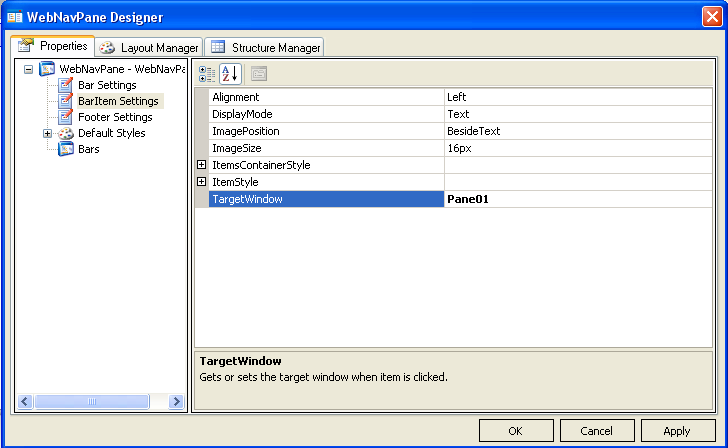Click the tree horizontal scrollbar right arrow
The image size is (728, 448).
click(x=177, y=402)
